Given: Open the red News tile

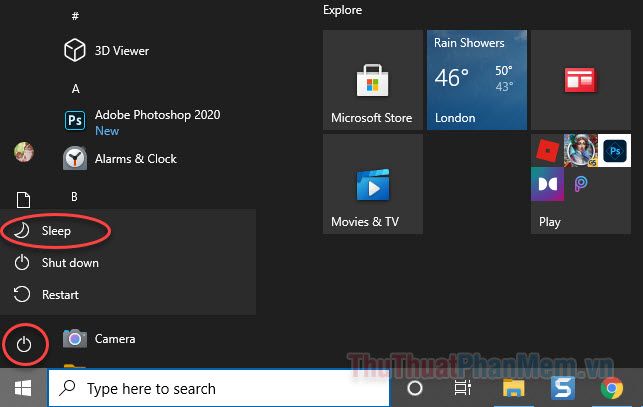Looking at the screenshot, I should (580, 80).
